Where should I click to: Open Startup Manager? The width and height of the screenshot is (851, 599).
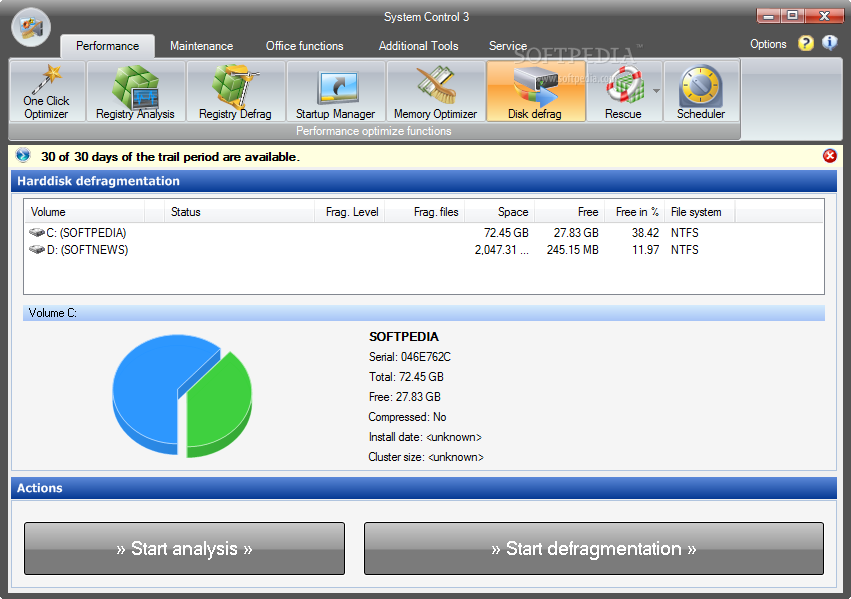pyautogui.click(x=335, y=91)
